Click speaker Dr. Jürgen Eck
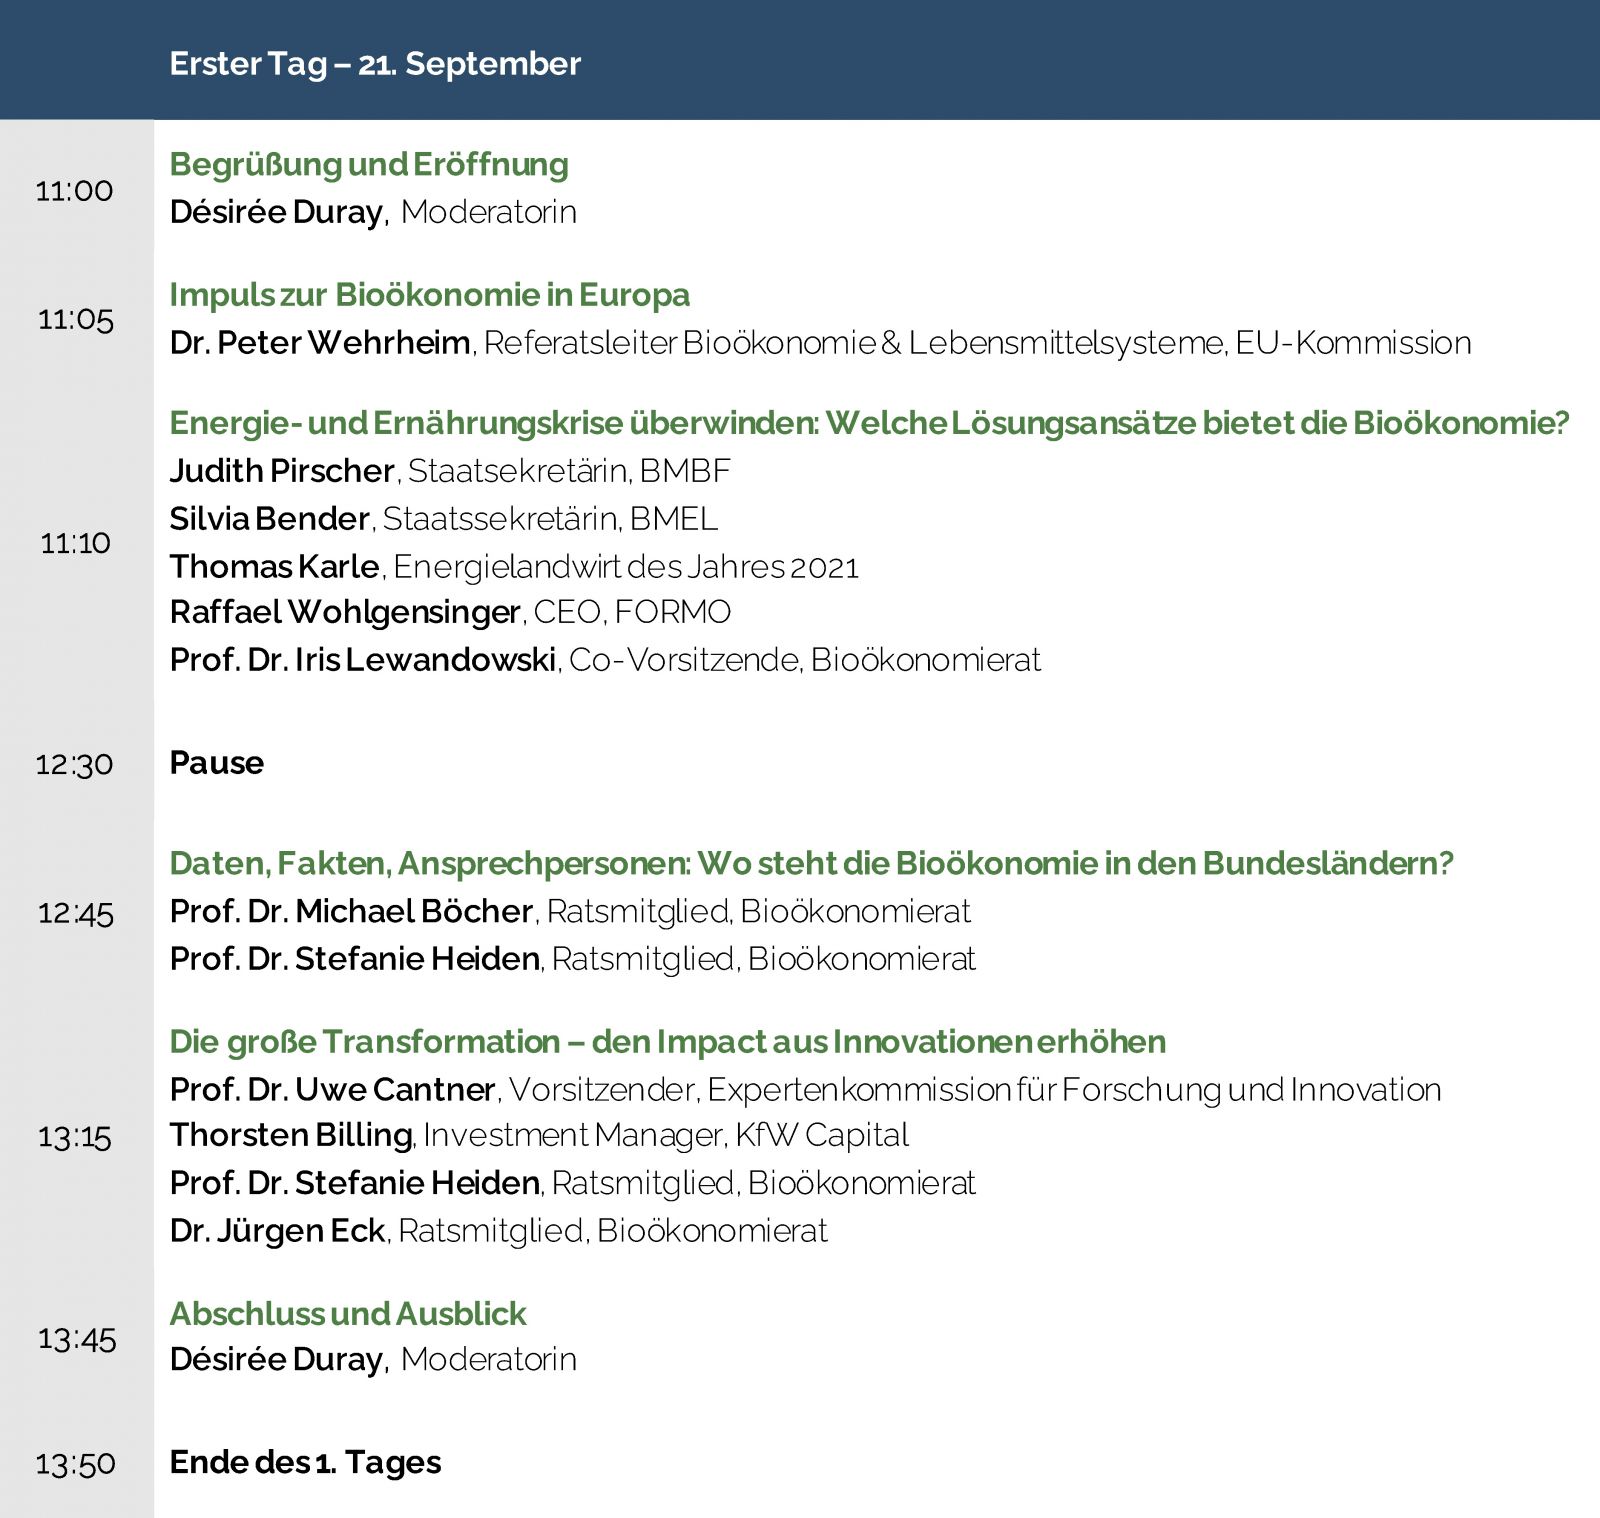1600x1518 pixels. pyautogui.click(x=277, y=1231)
